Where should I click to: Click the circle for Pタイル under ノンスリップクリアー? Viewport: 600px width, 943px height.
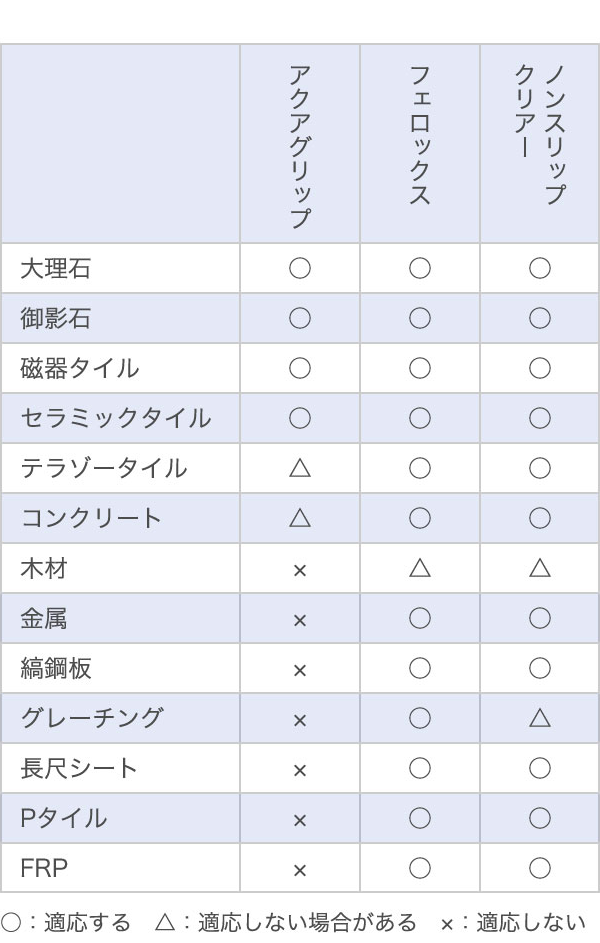coord(540,818)
